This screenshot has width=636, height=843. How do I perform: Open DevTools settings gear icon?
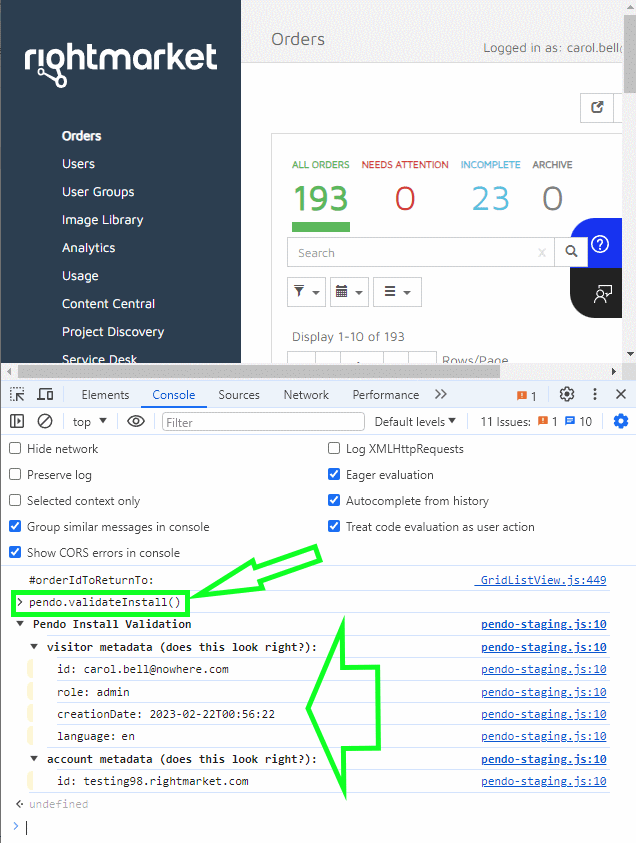point(567,395)
